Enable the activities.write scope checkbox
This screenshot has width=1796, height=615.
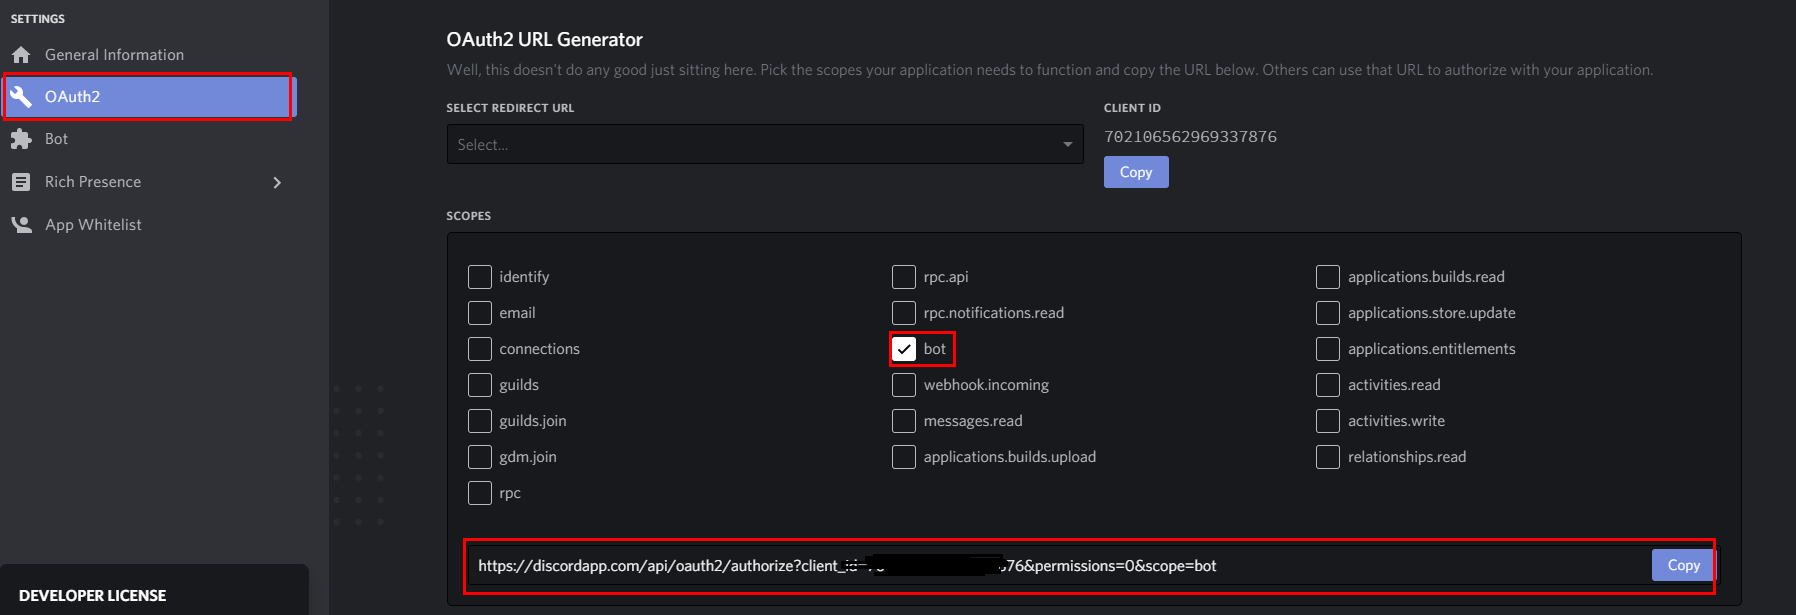click(1328, 421)
